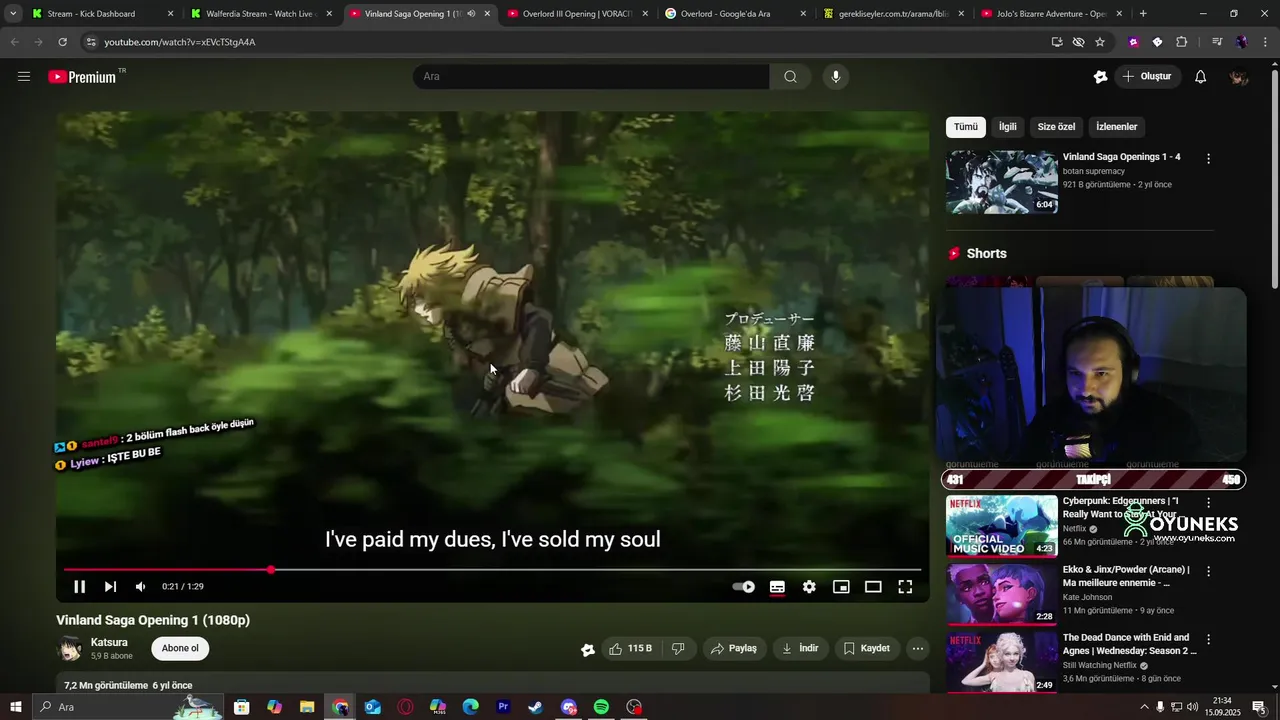1280x720 pixels.
Task: Focus the YouTube search box
Action: point(591,76)
